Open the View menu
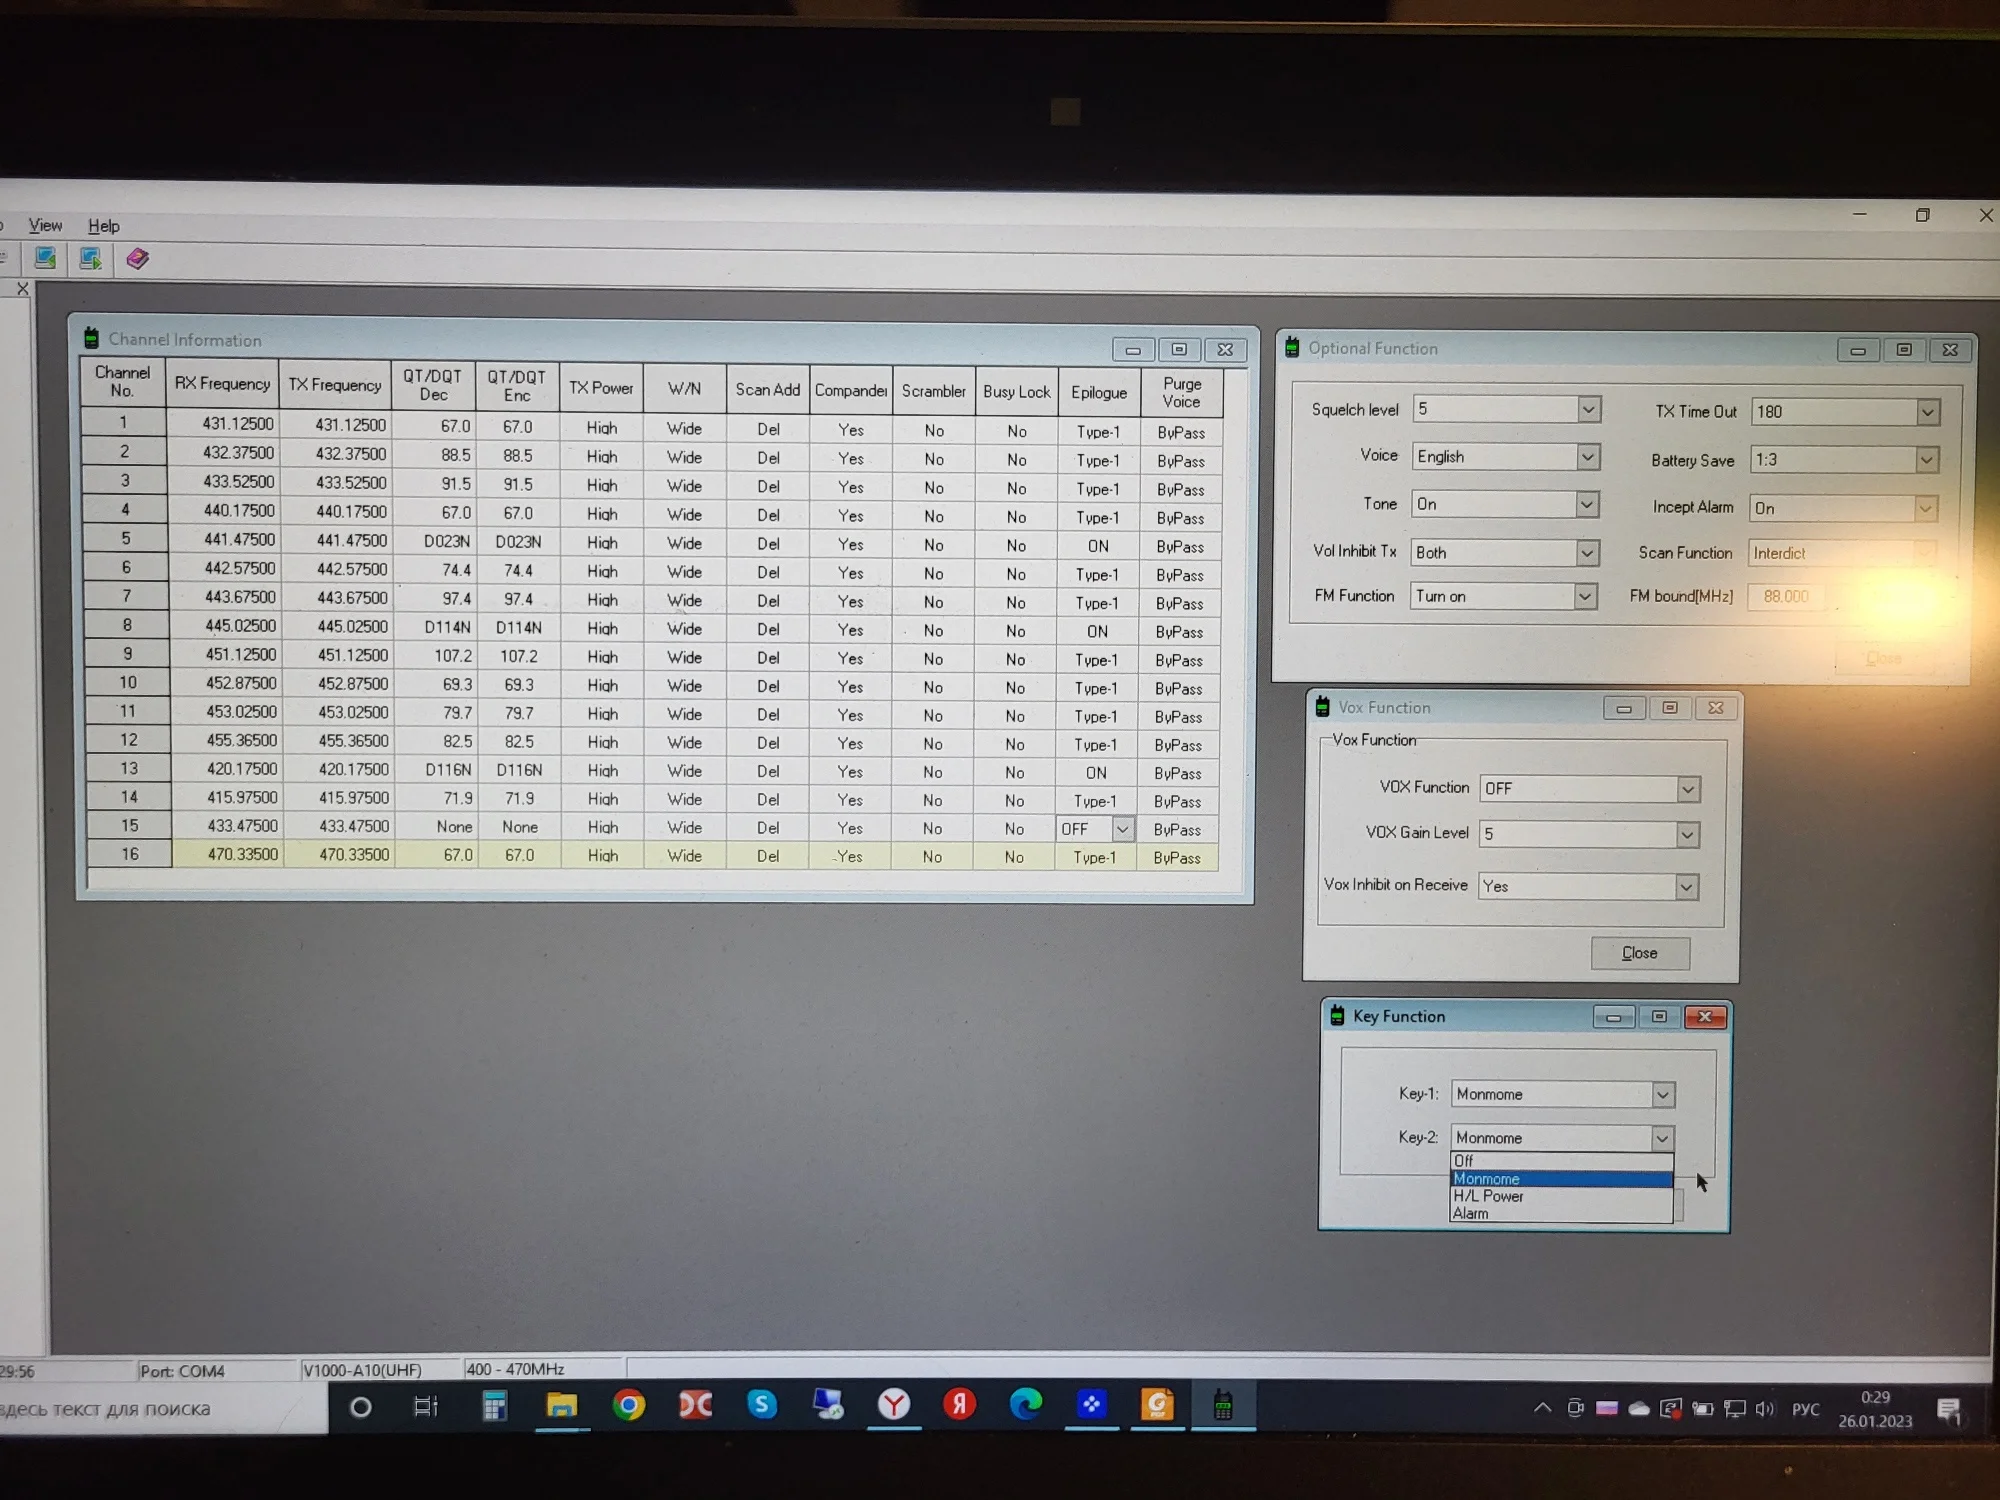Image resolution: width=2000 pixels, height=1500 pixels. pyautogui.click(x=45, y=226)
